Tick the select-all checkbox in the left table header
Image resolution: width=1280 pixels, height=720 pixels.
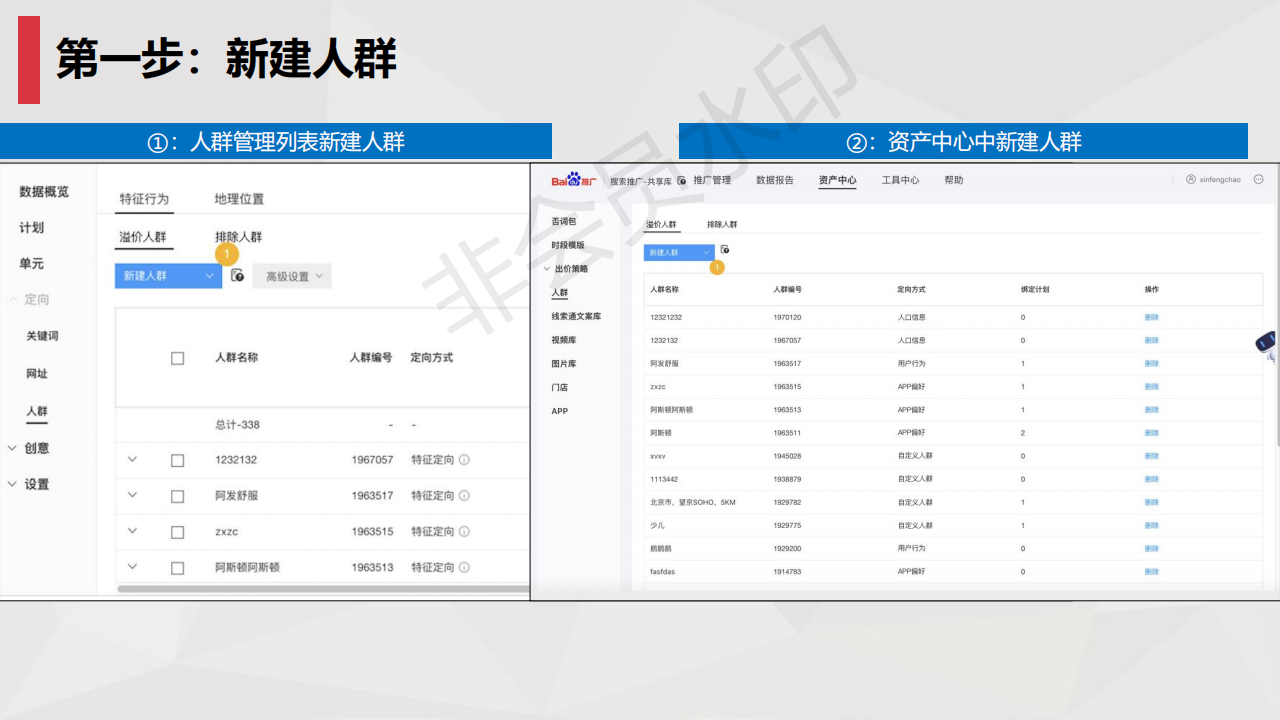tap(178, 358)
